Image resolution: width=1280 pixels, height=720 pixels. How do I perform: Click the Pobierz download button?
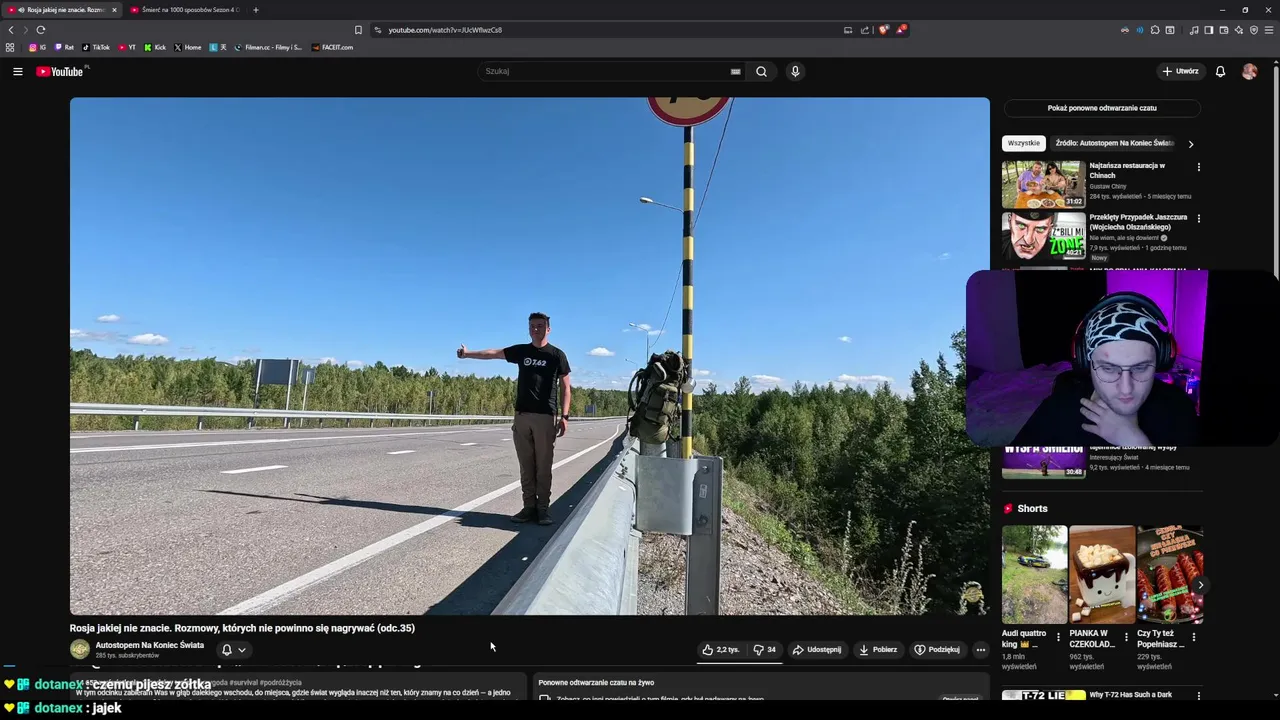tap(879, 650)
